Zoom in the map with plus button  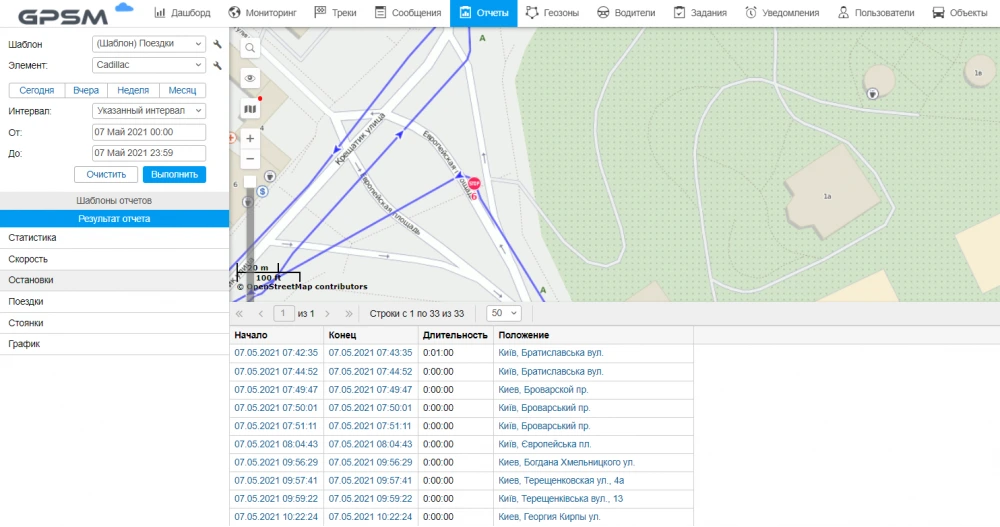(250, 139)
